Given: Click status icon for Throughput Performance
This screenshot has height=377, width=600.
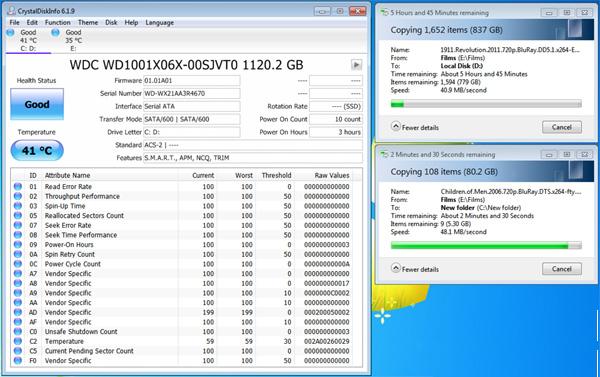Looking at the screenshot, I should point(18,196).
